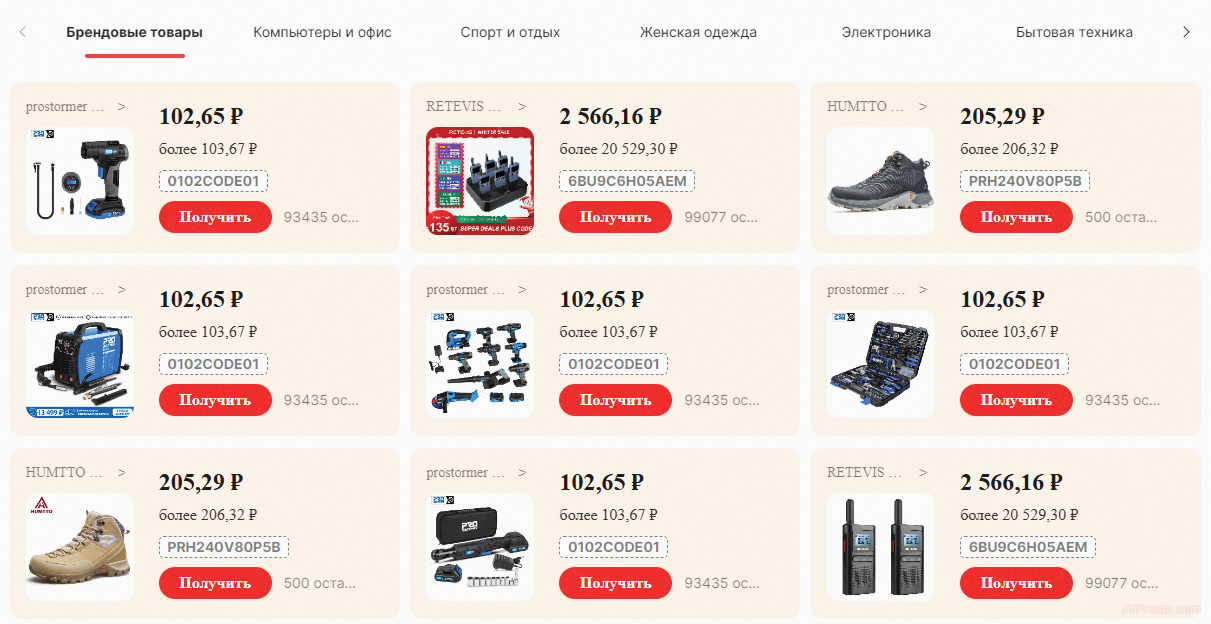The image size is (1211, 624).
Task: Open the electric ratchet wrench kit image
Action: [x=480, y=547]
